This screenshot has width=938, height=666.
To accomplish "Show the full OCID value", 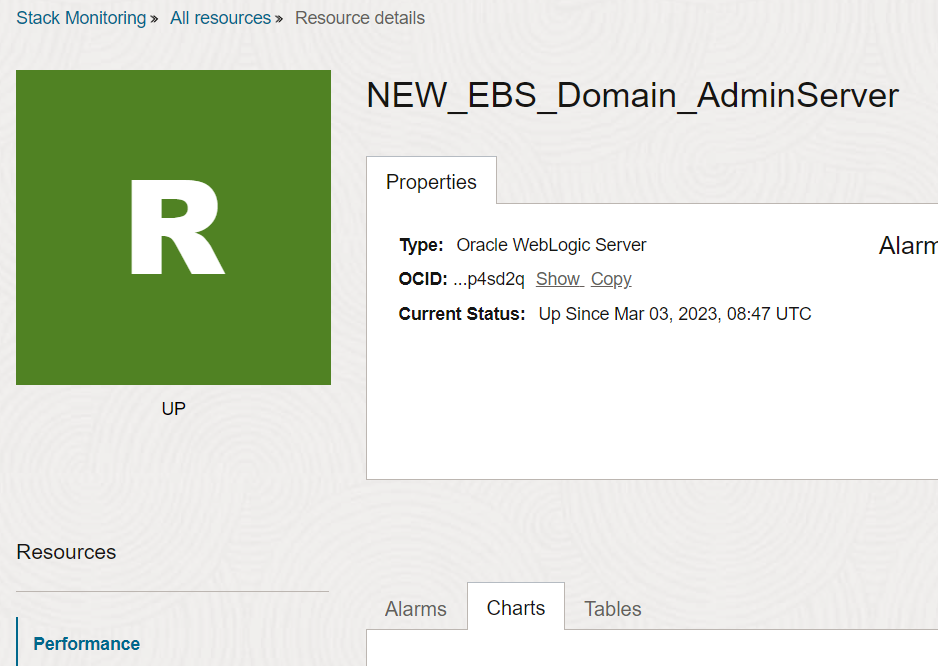I will 558,279.
